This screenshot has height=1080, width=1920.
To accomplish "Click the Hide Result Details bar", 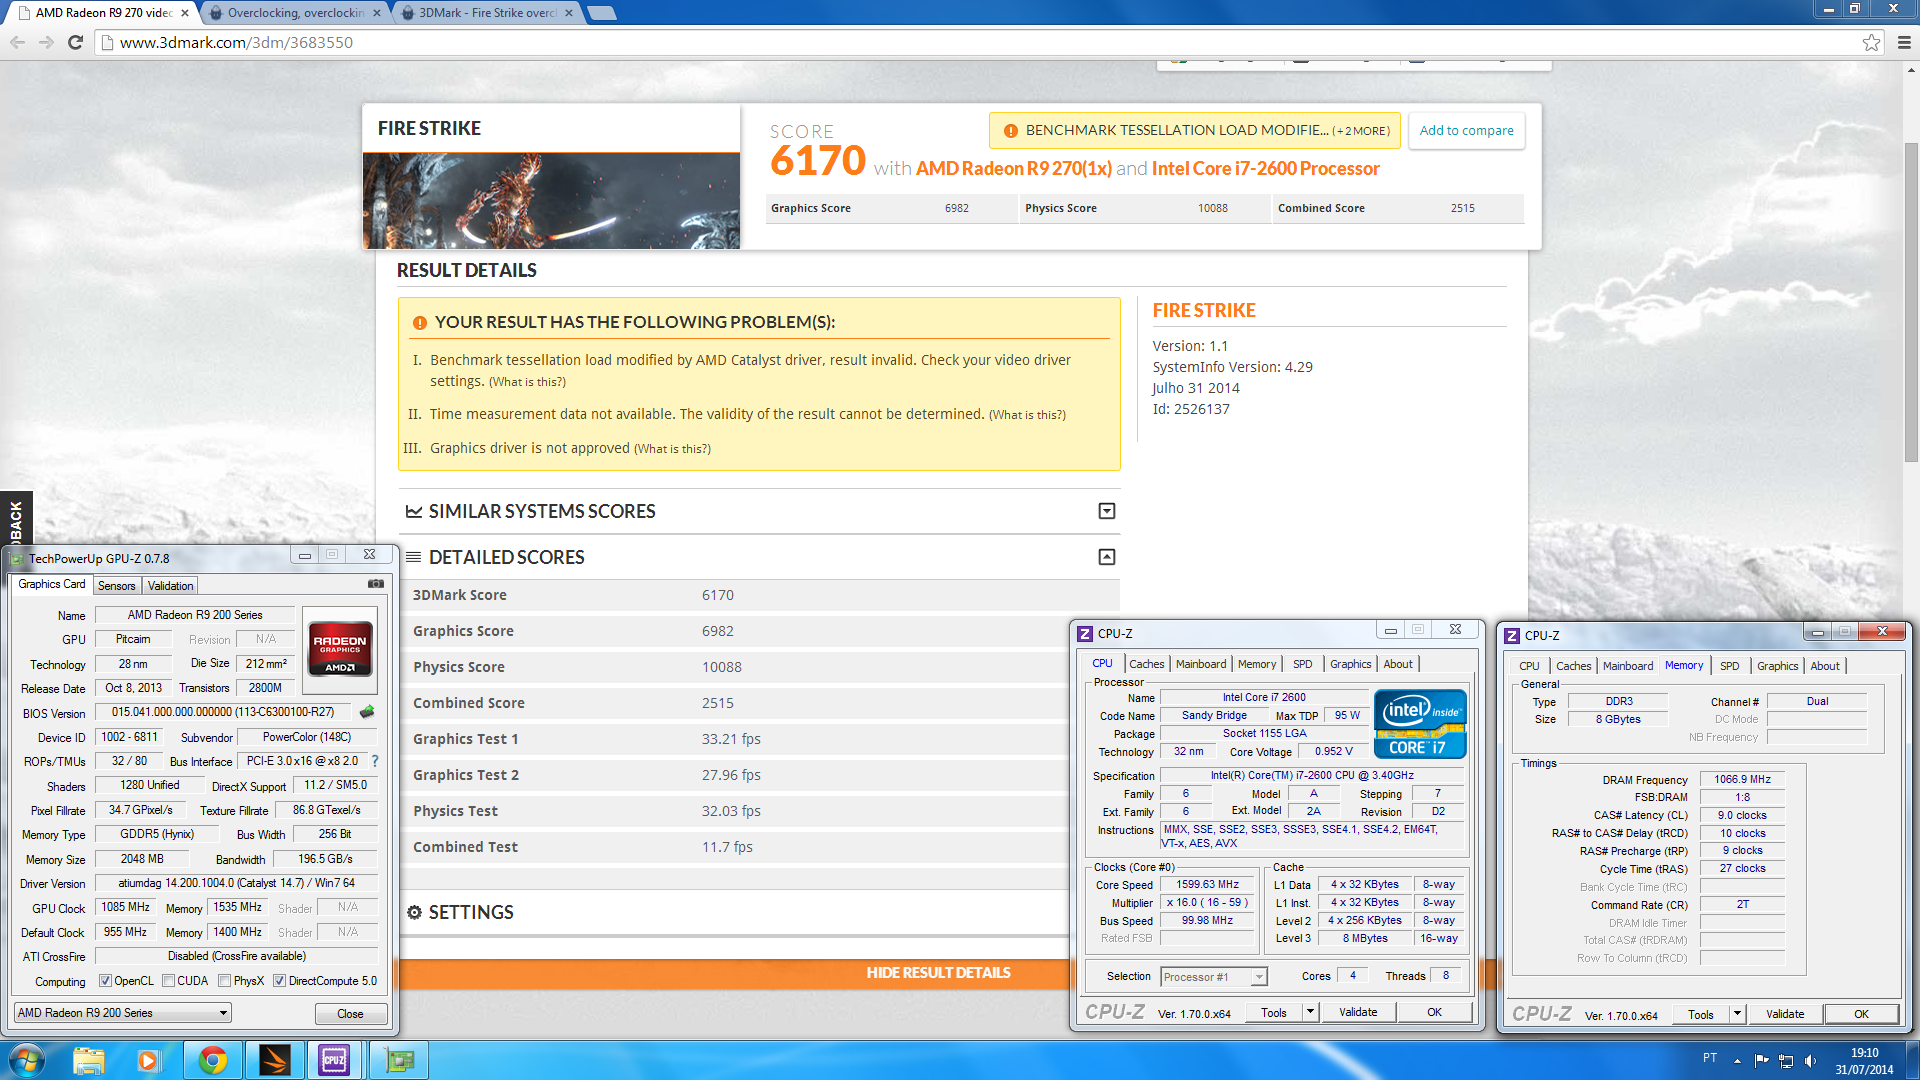I will [x=938, y=973].
